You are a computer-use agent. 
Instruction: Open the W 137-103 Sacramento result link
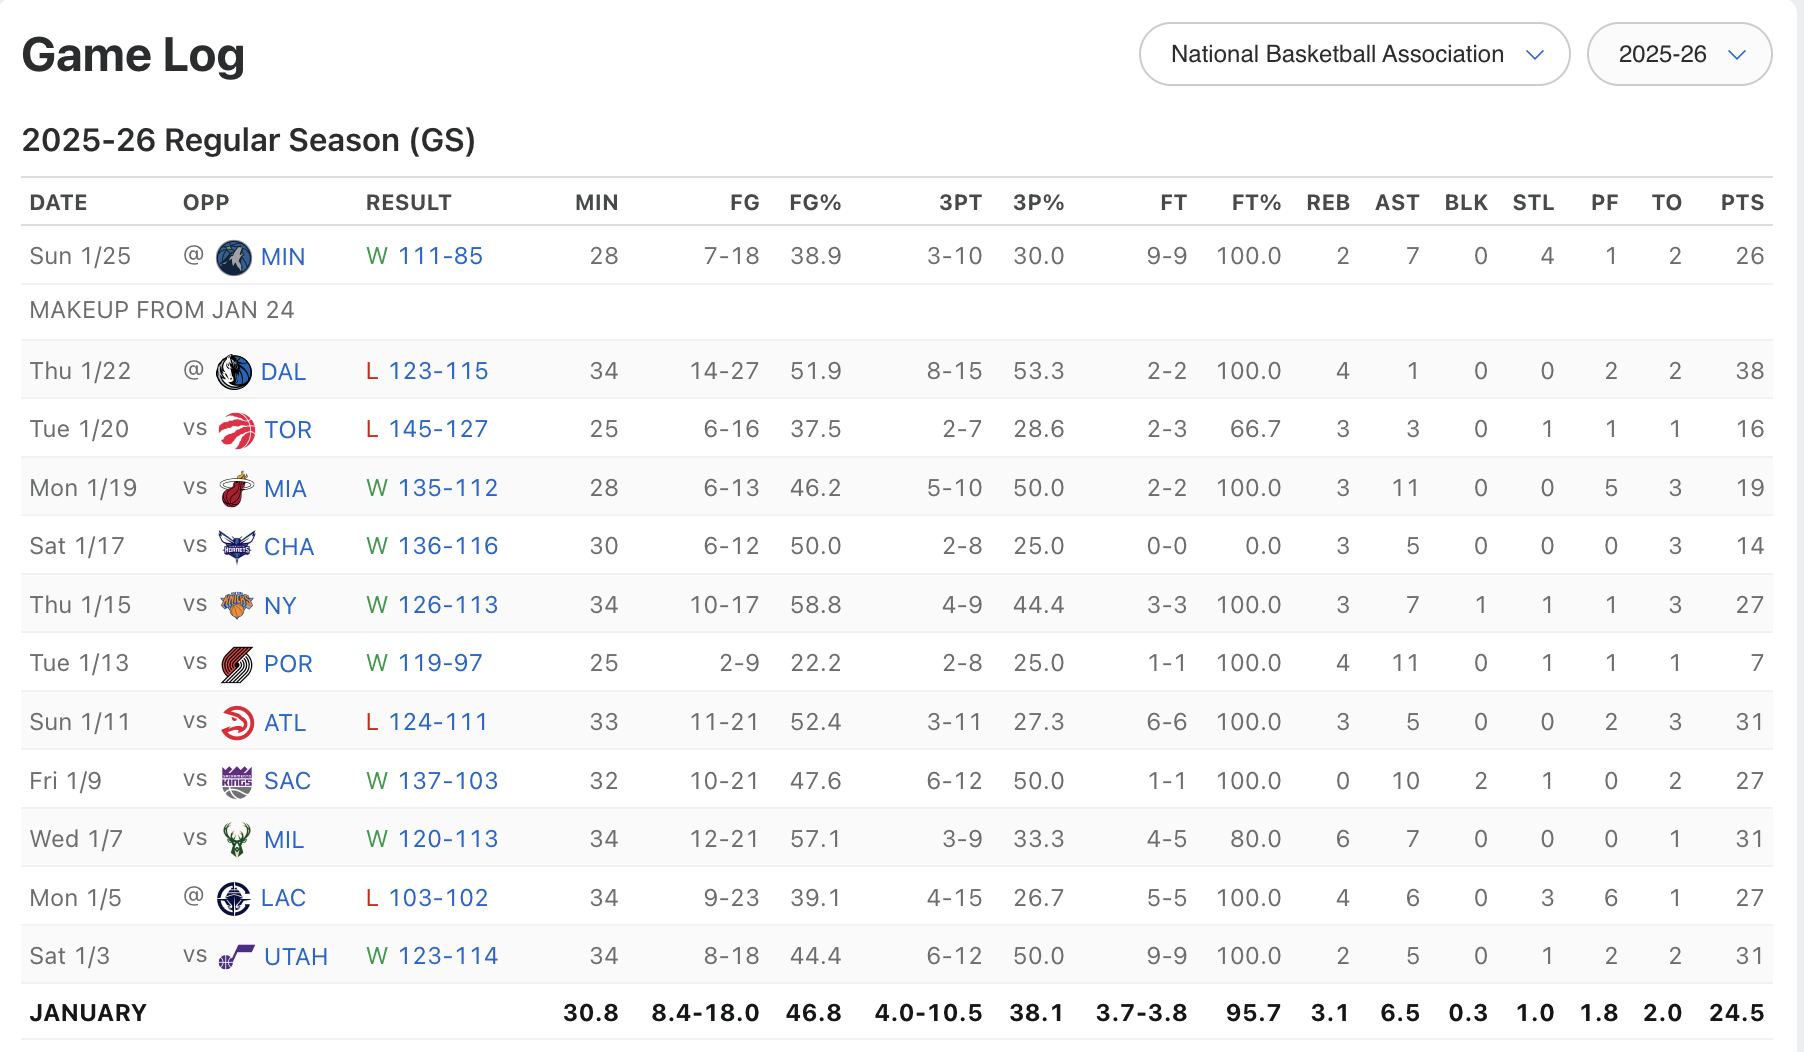click(x=432, y=781)
